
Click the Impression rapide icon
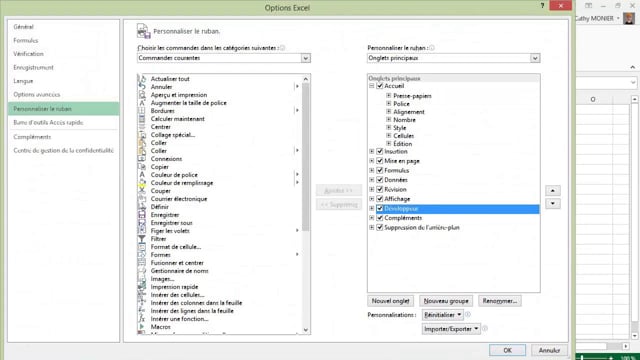(x=142, y=287)
